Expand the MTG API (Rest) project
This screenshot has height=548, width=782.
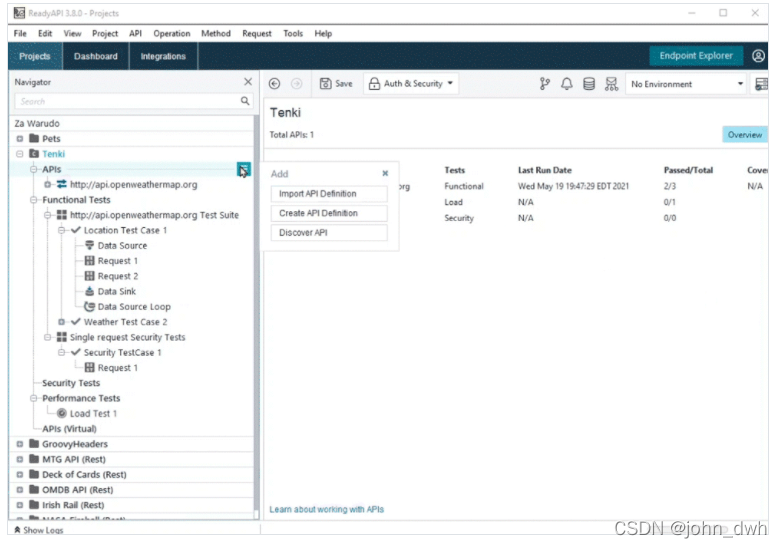pyautogui.click(x=19, y=459)
